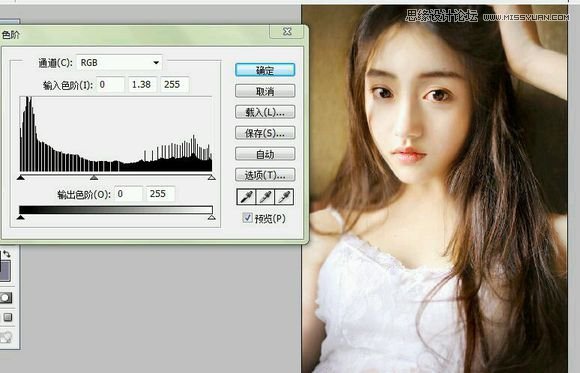Select input black point slider under histogram
Viewport: 580px width, 373px height.
pyautogui.click(x=21, y=178)
